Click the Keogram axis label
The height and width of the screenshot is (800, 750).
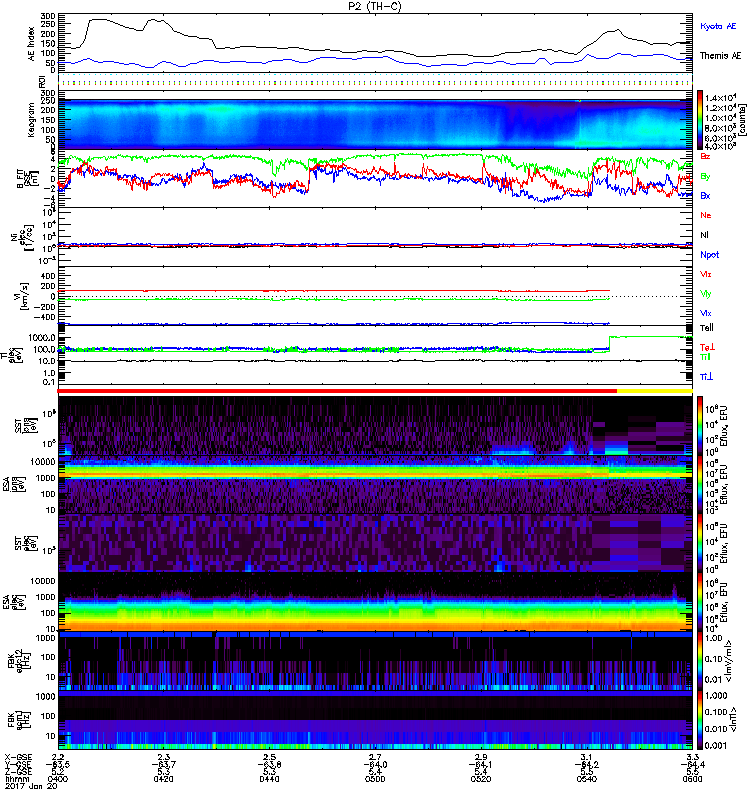pos(32,120)
